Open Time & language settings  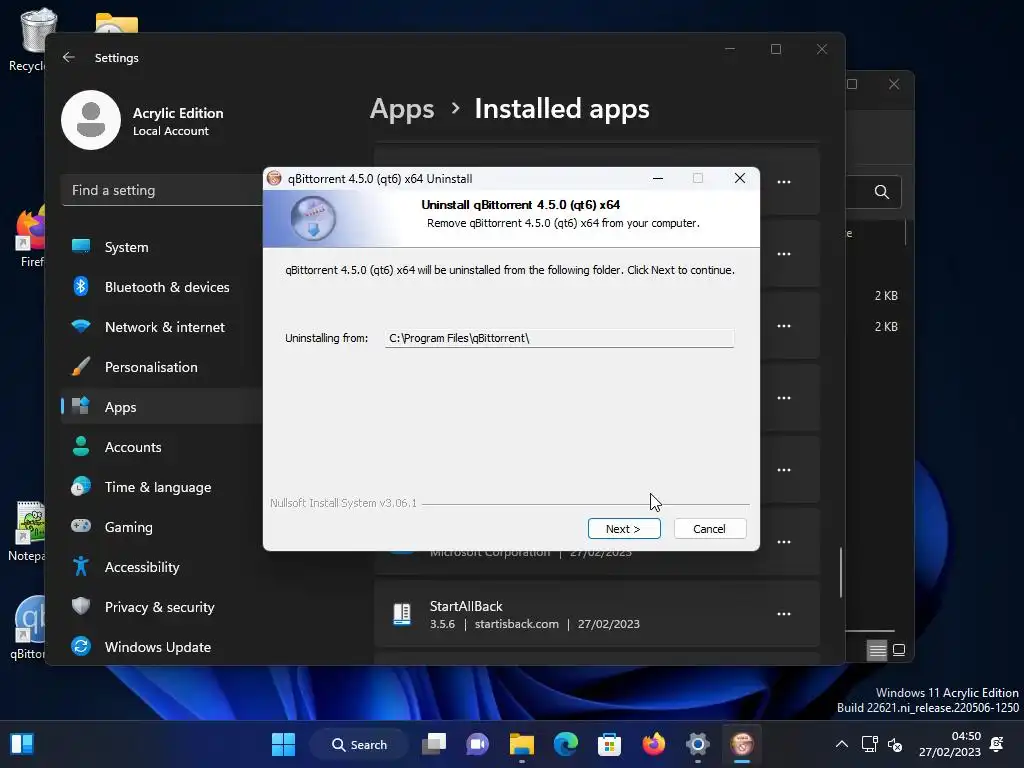162,487
